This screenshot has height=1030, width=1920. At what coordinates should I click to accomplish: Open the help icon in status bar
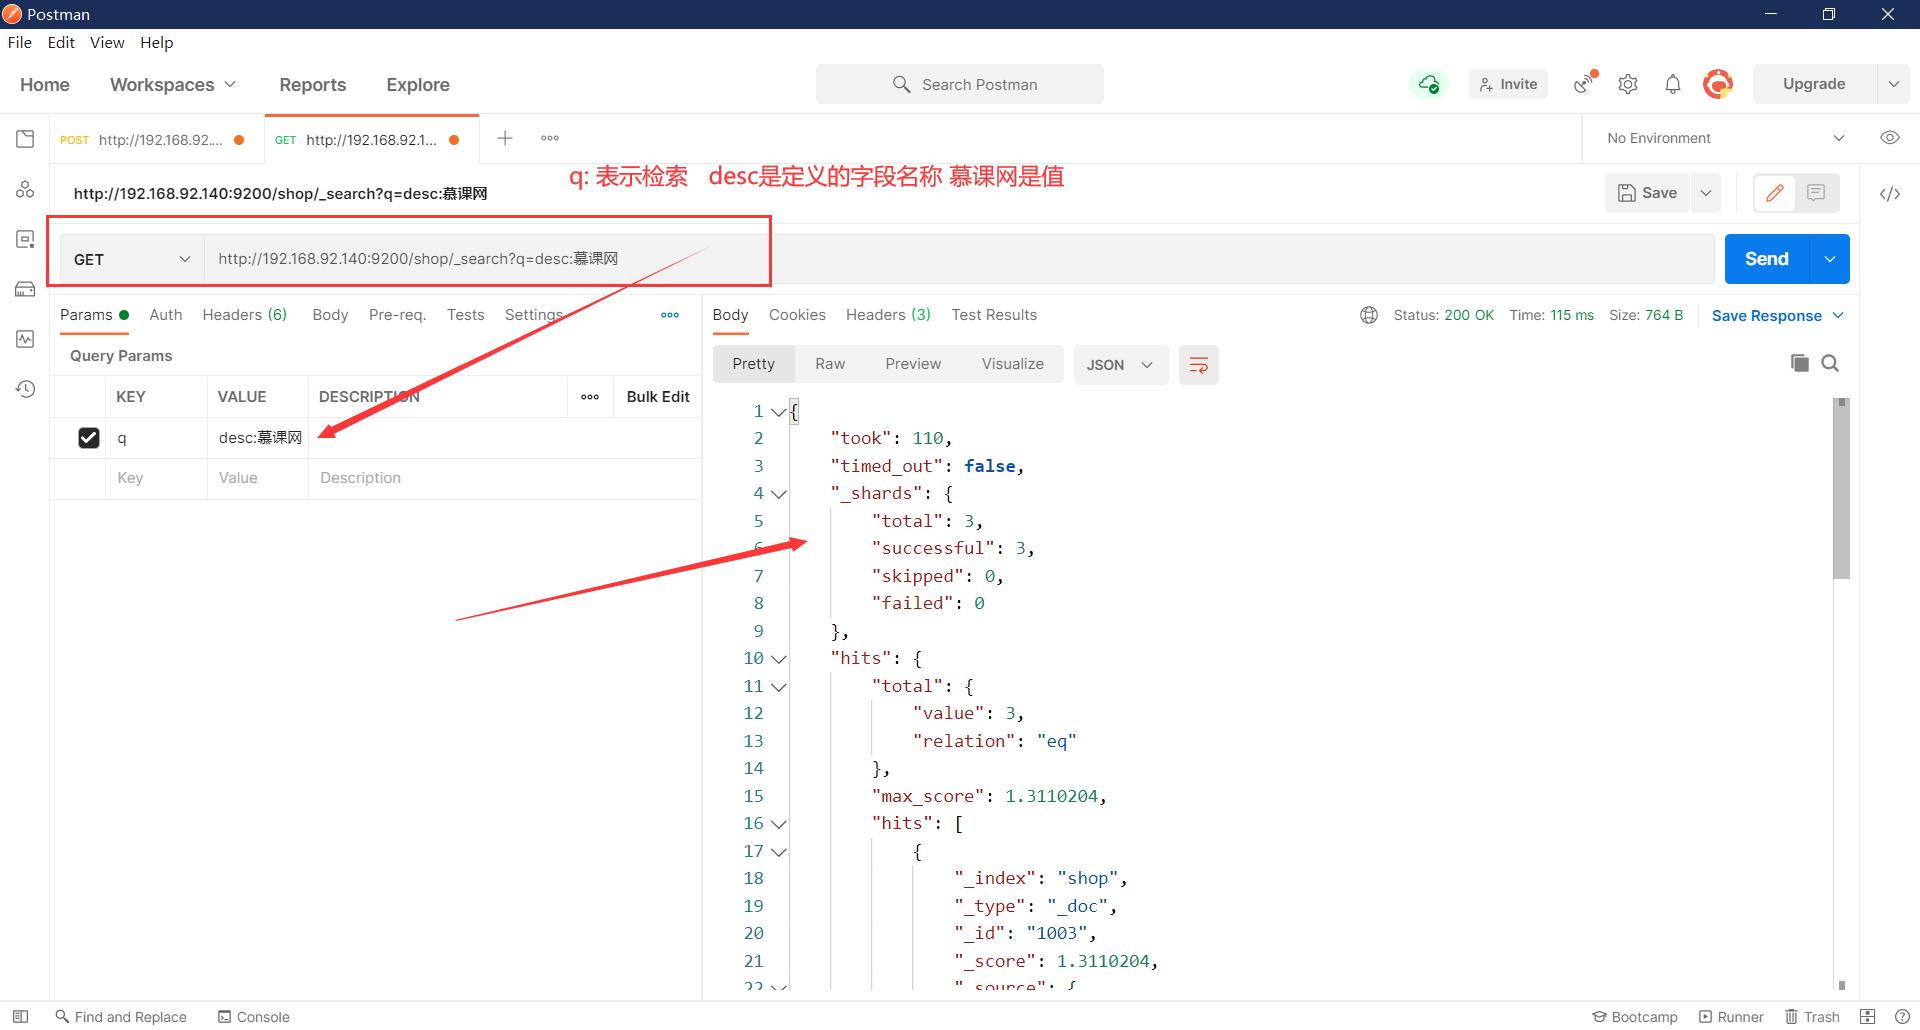pos(1902,1016)
